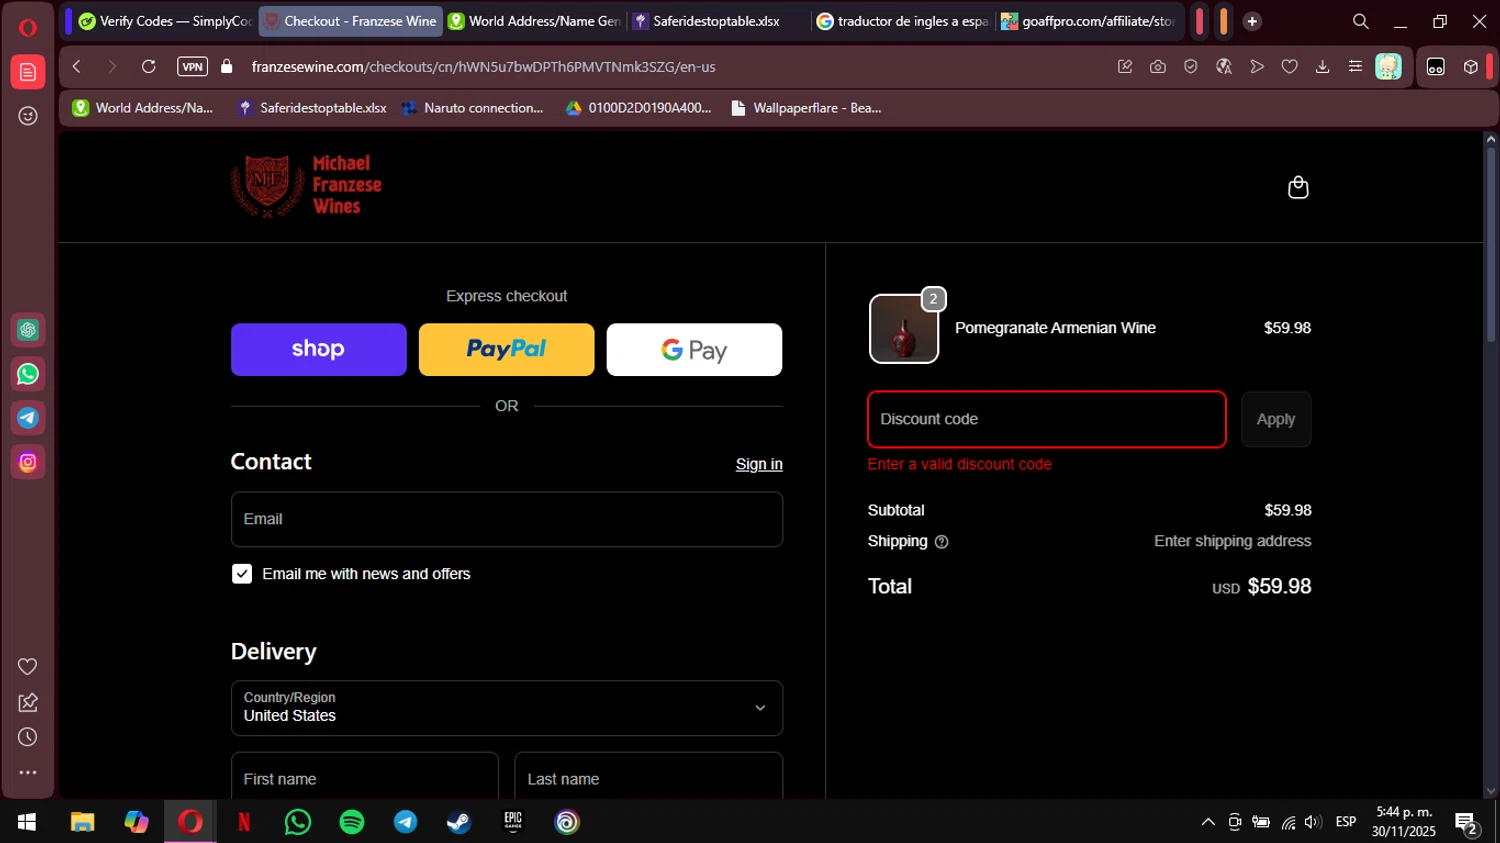
Task: Open the shopping bag cart icon
Action: 1297,187
